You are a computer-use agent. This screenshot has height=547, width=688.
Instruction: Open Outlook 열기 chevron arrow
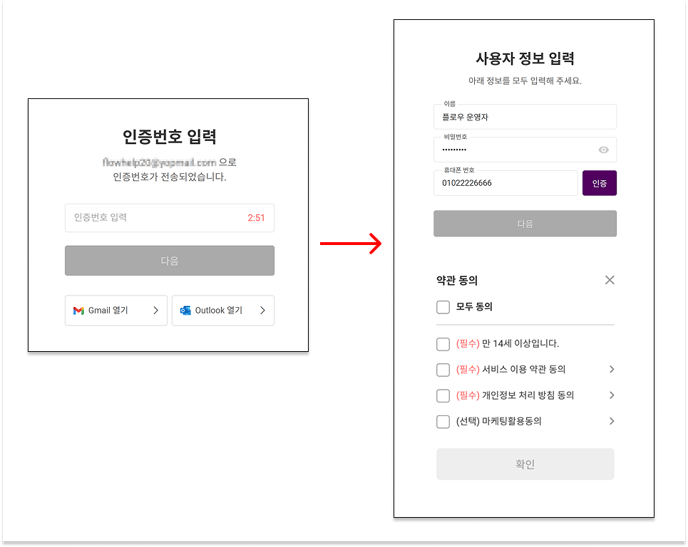coord(262,311)
